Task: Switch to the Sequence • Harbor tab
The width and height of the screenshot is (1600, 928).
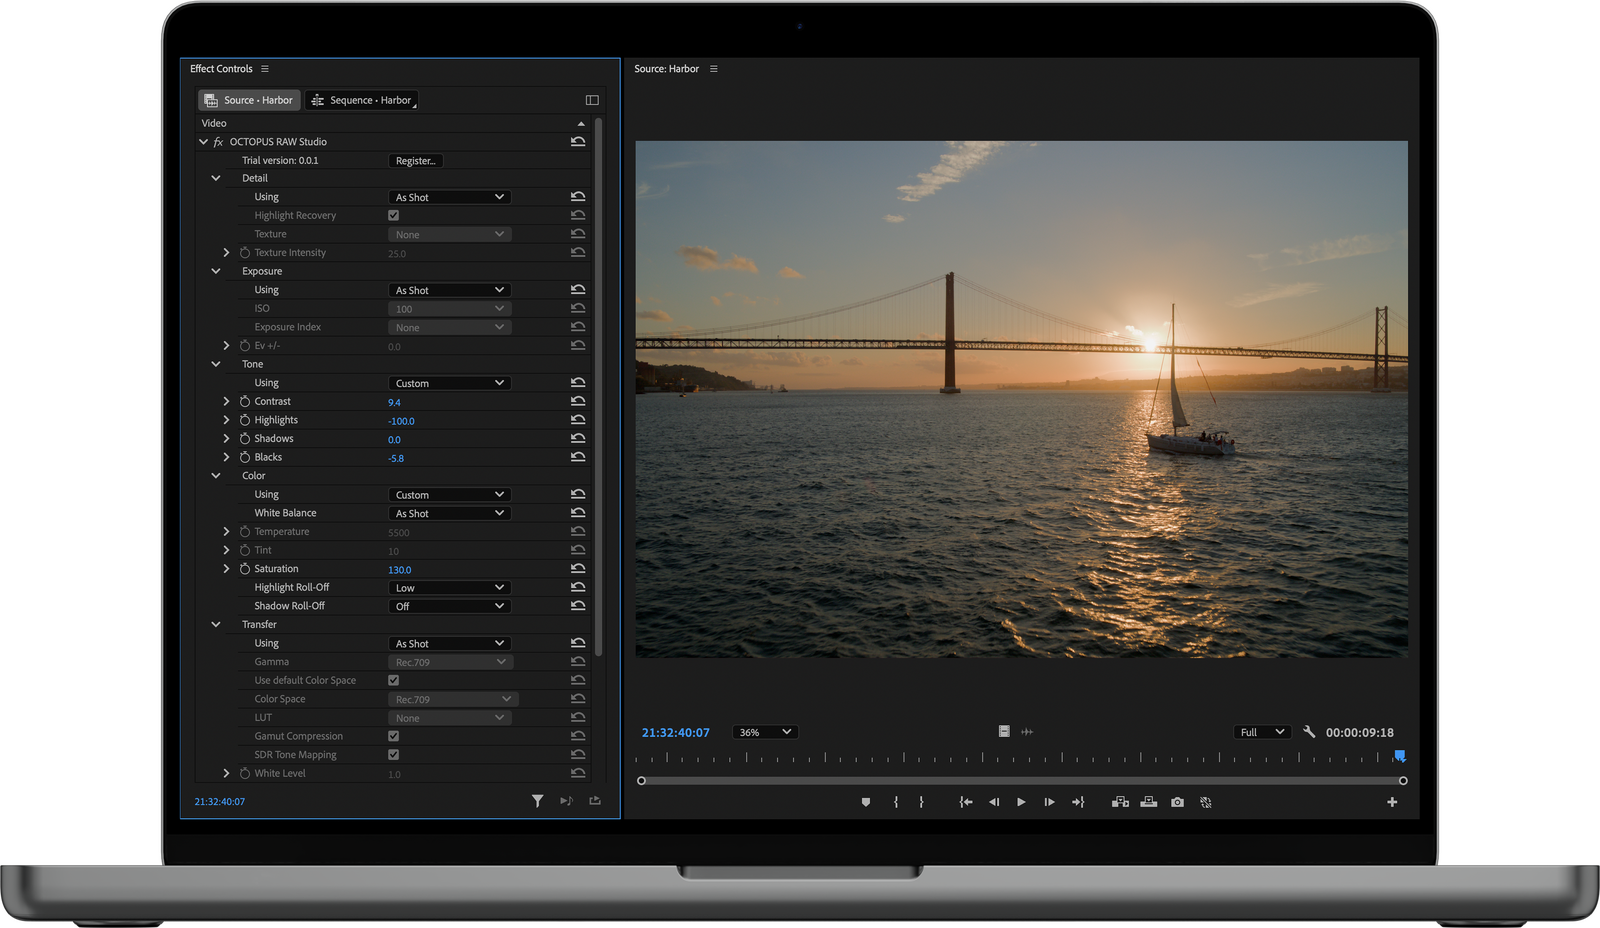Action: click(362, 100)
